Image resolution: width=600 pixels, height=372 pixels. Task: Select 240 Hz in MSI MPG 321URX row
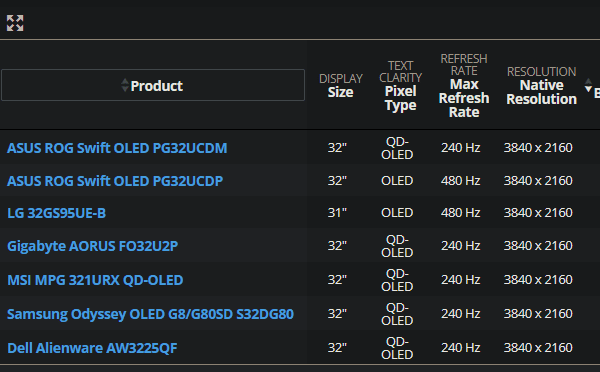(460, 280)
